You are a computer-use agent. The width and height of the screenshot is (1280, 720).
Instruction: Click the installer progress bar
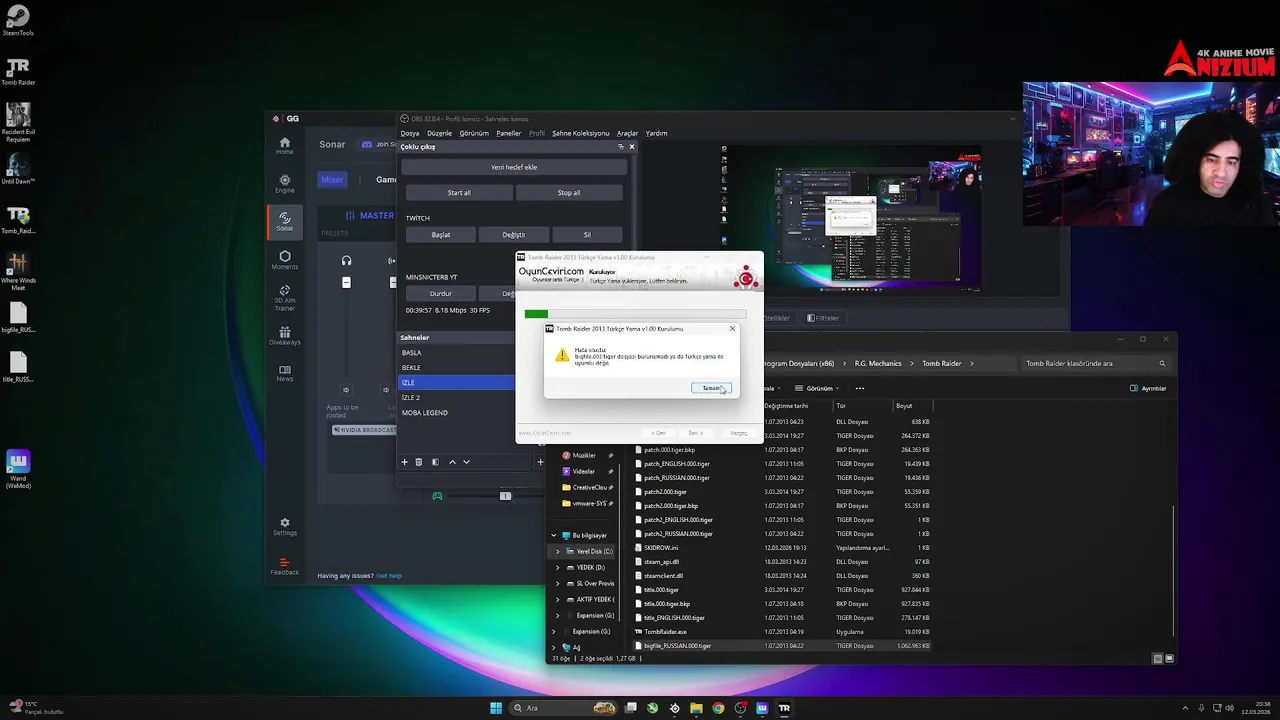coord(635,314)
